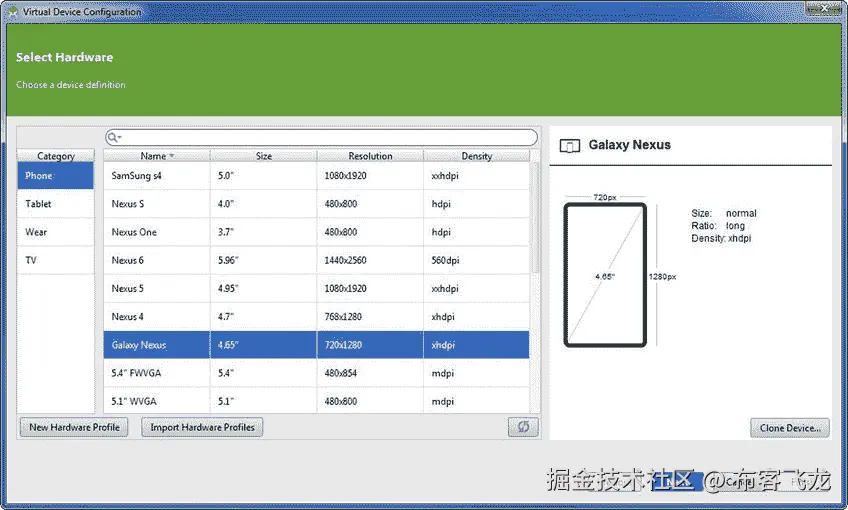Screen dimensions: 848x510
Task: Click the 768x1280 resolution cell
Action: coord(370,316)
